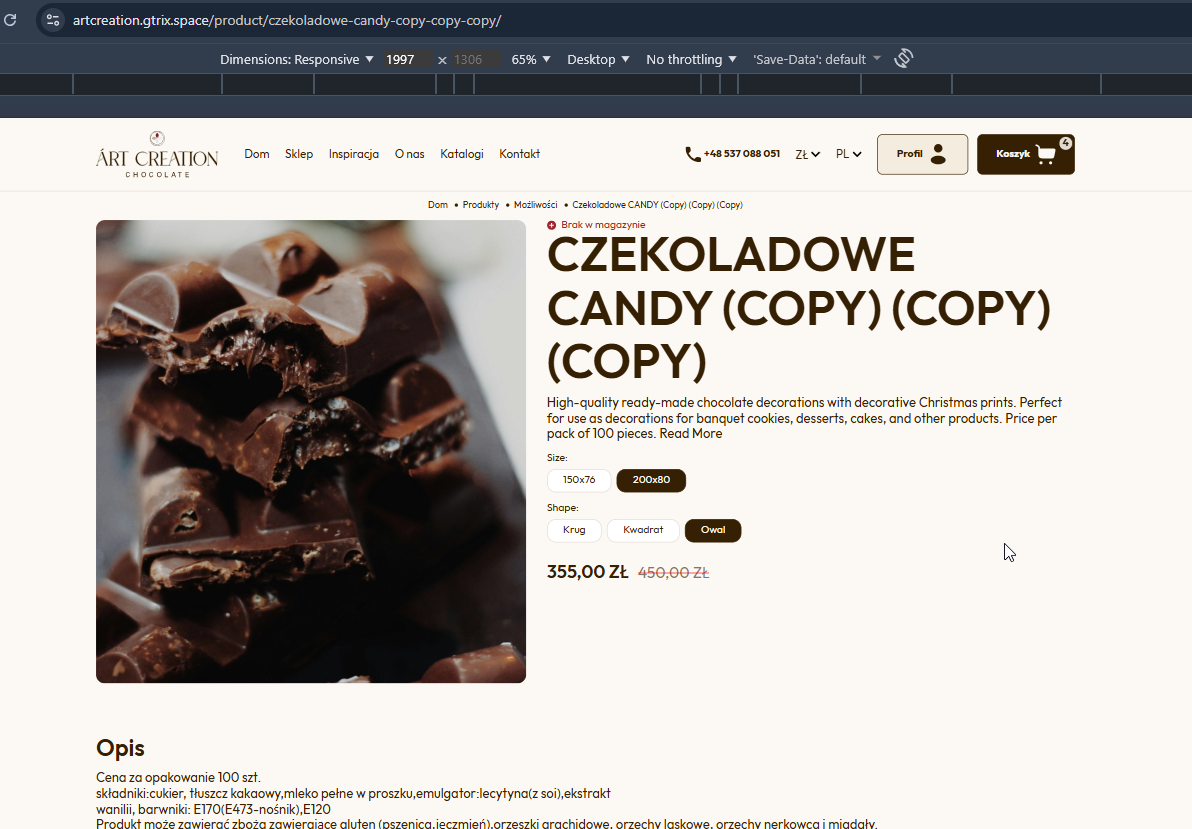The height and width of the screenshot is (829, 1192).
Task: Open site information icon in address bar
Action: pyautogui.click(x=52, y=21)
